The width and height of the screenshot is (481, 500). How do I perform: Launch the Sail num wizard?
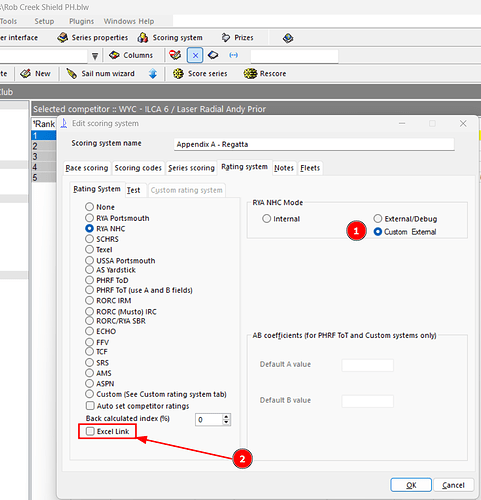[100, 74]
